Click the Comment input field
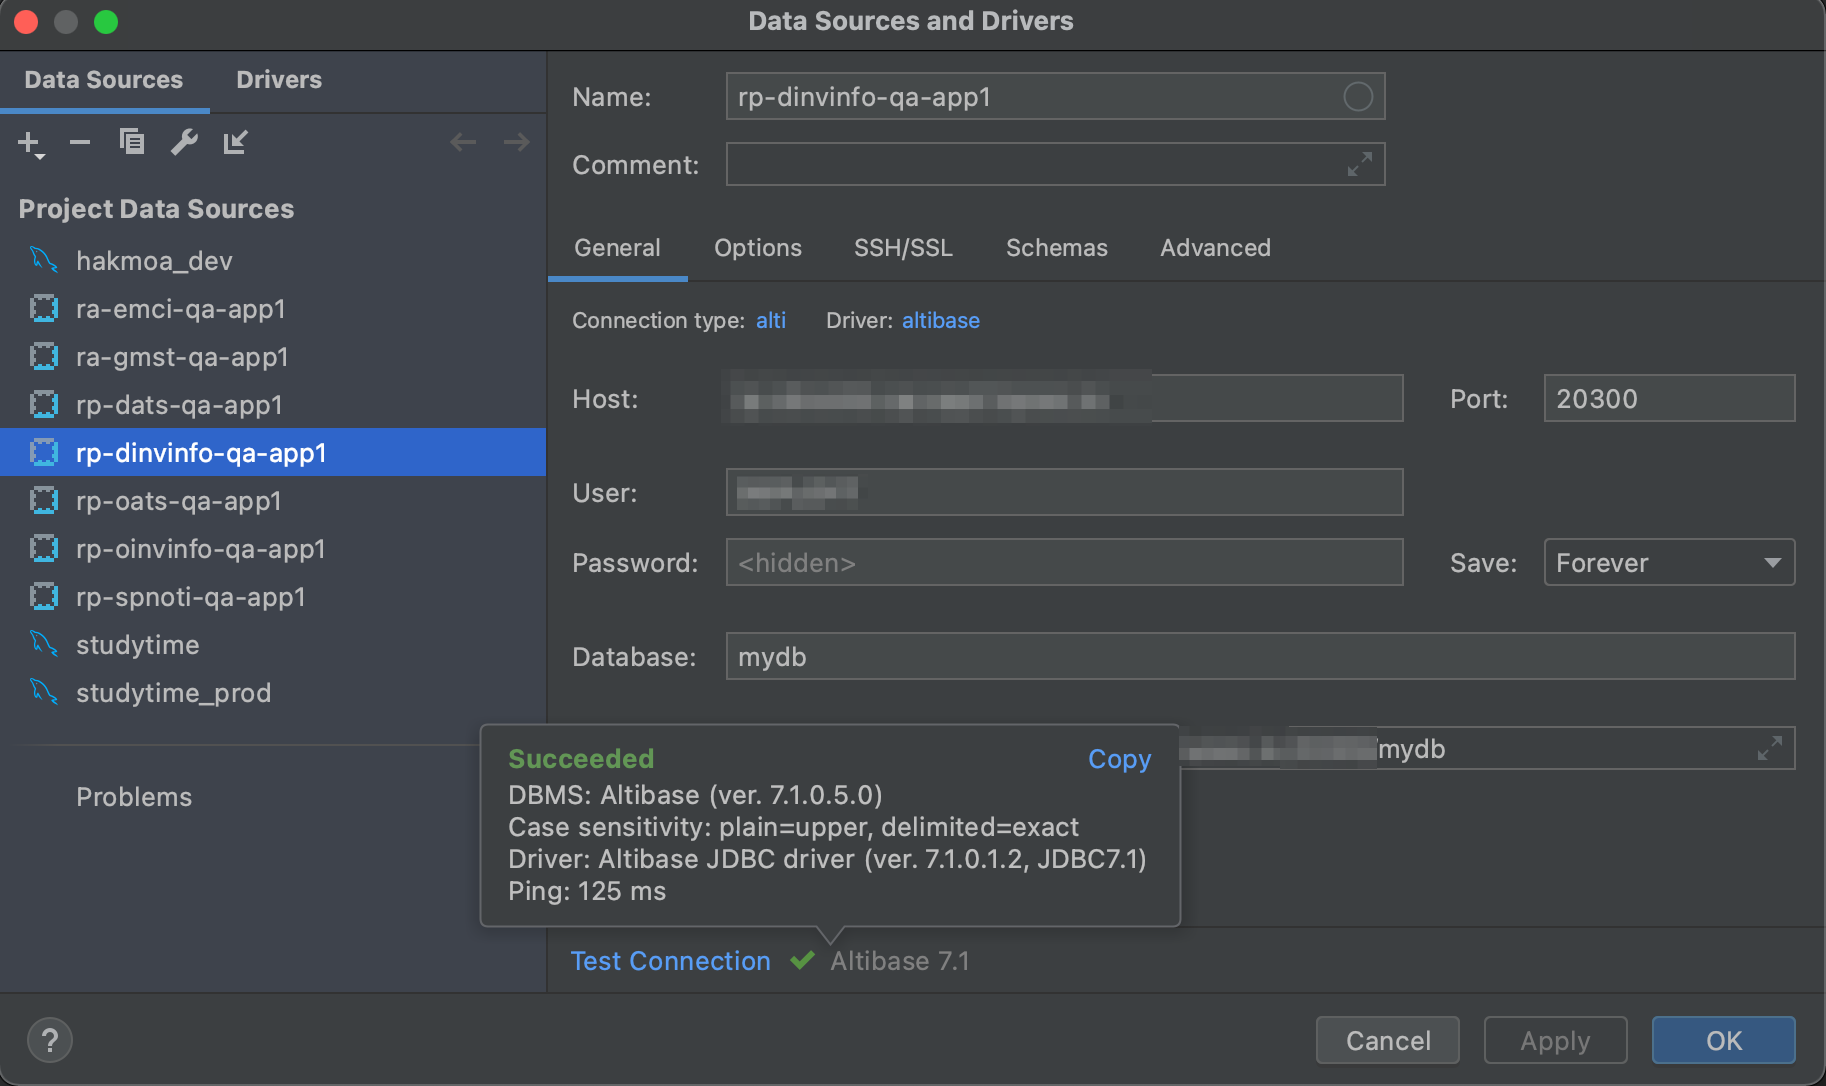Viewport: 1826px width, 1086px height. 1055,164
